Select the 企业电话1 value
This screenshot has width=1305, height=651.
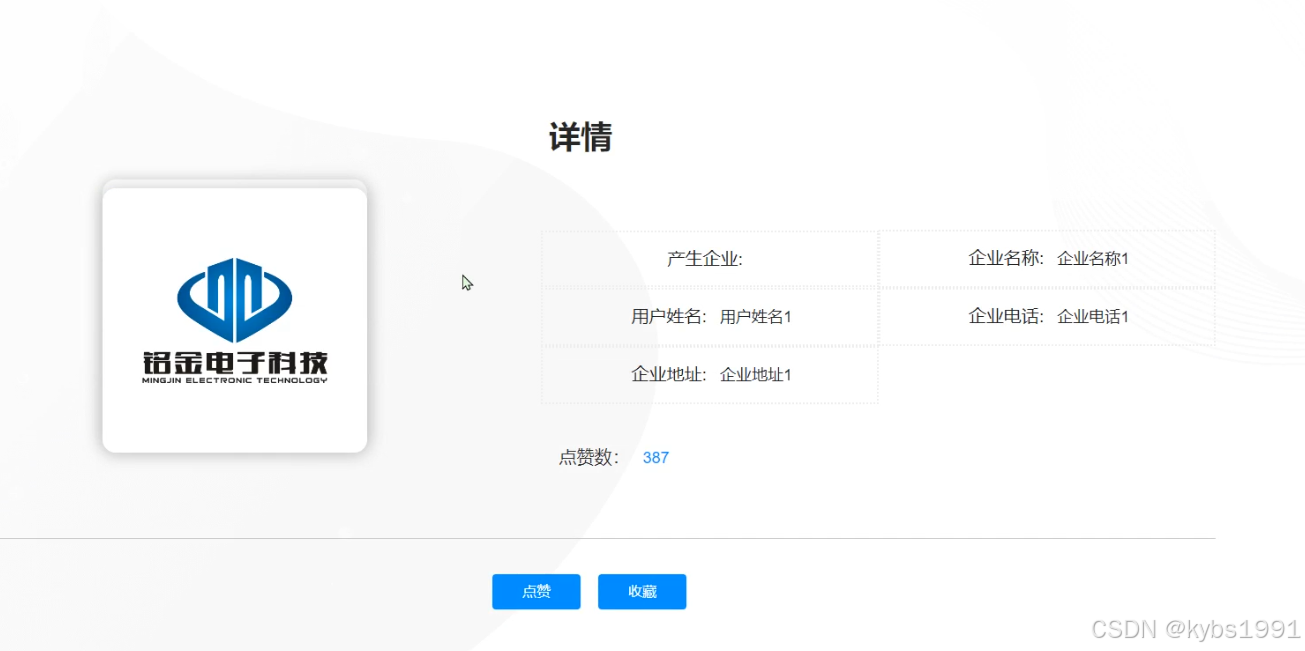1093,317
